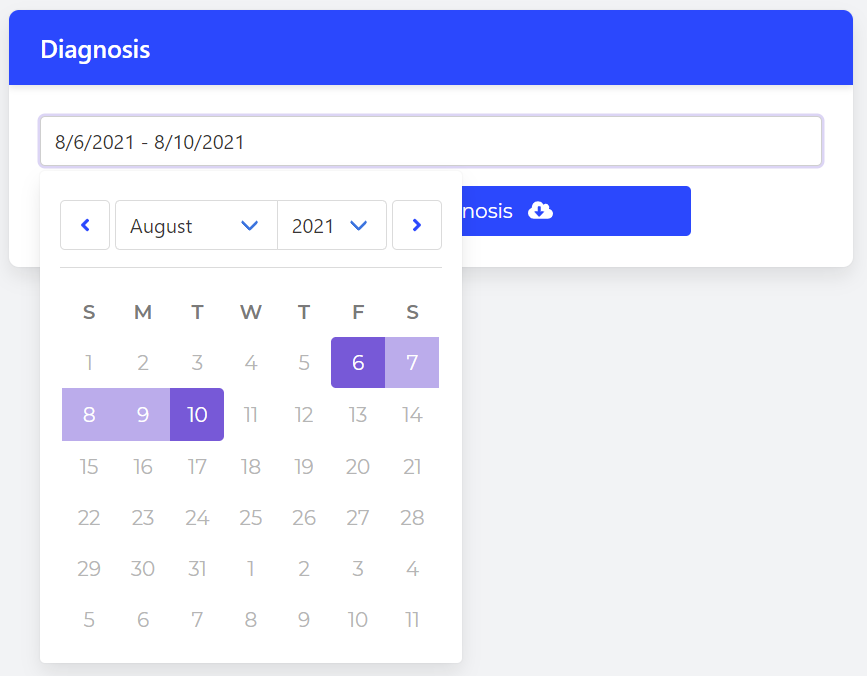Select August 6 start date
This screenshot has width=867, height=676.
(358, 363)
